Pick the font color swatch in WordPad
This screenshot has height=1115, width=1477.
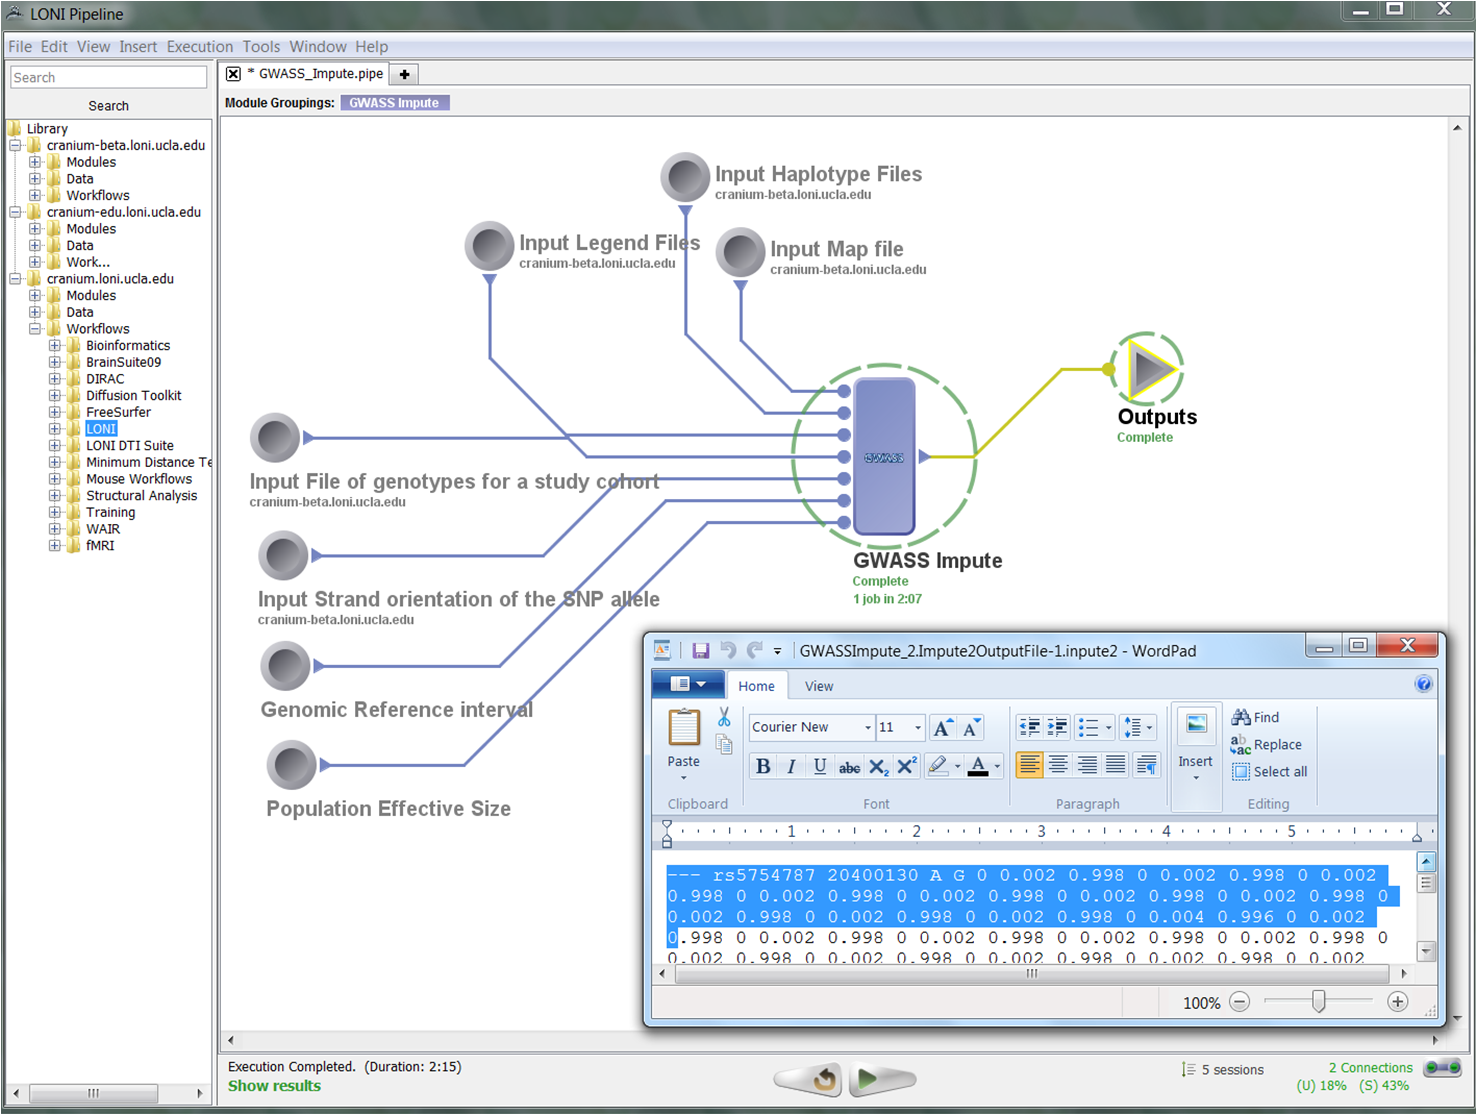coord(979,767)
